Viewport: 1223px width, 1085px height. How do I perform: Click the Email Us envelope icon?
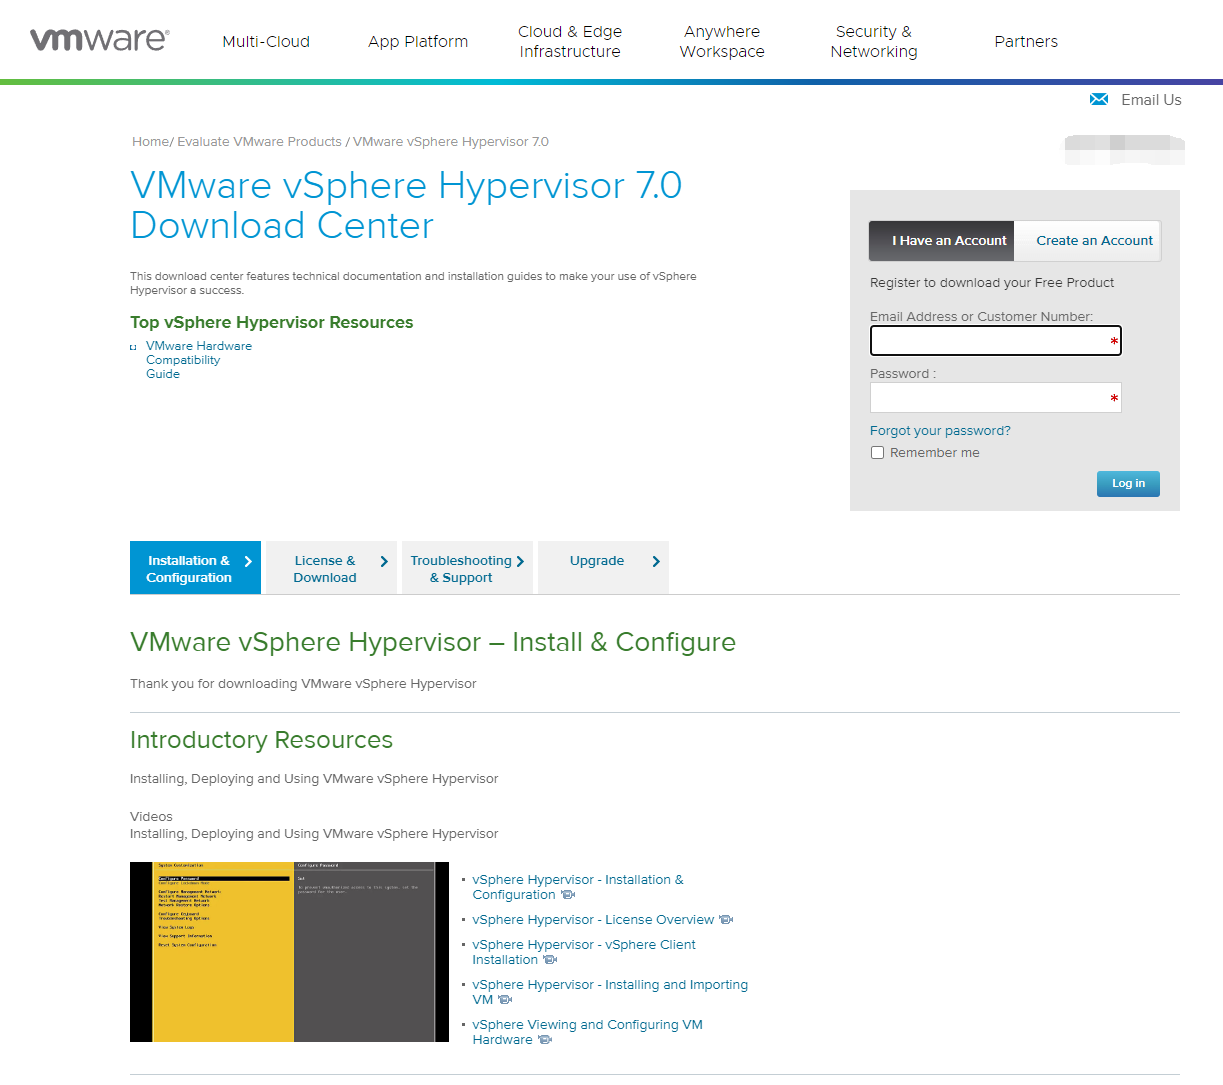tap(1098, 99)
